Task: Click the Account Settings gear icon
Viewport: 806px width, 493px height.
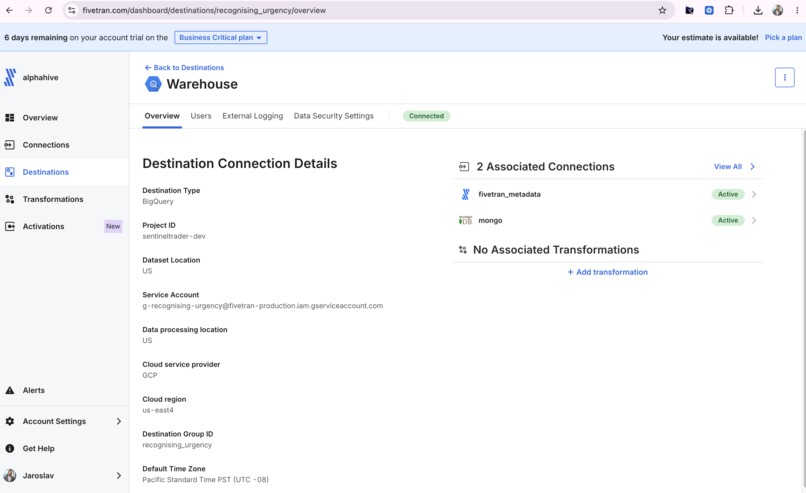Action: pos(10,422)
